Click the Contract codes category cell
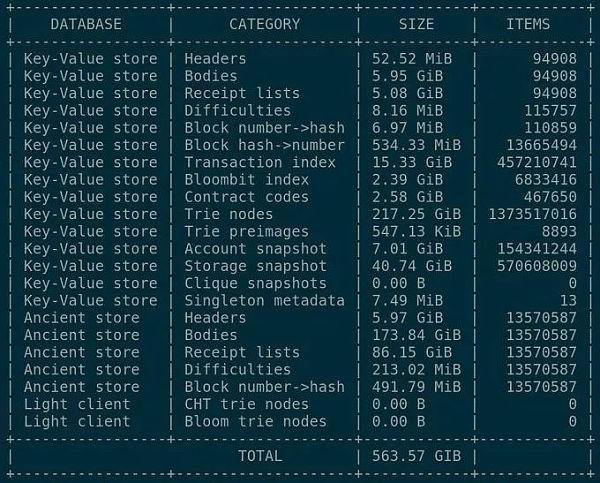This screenshot has height=483, width=600. click(x=246, y=197)
